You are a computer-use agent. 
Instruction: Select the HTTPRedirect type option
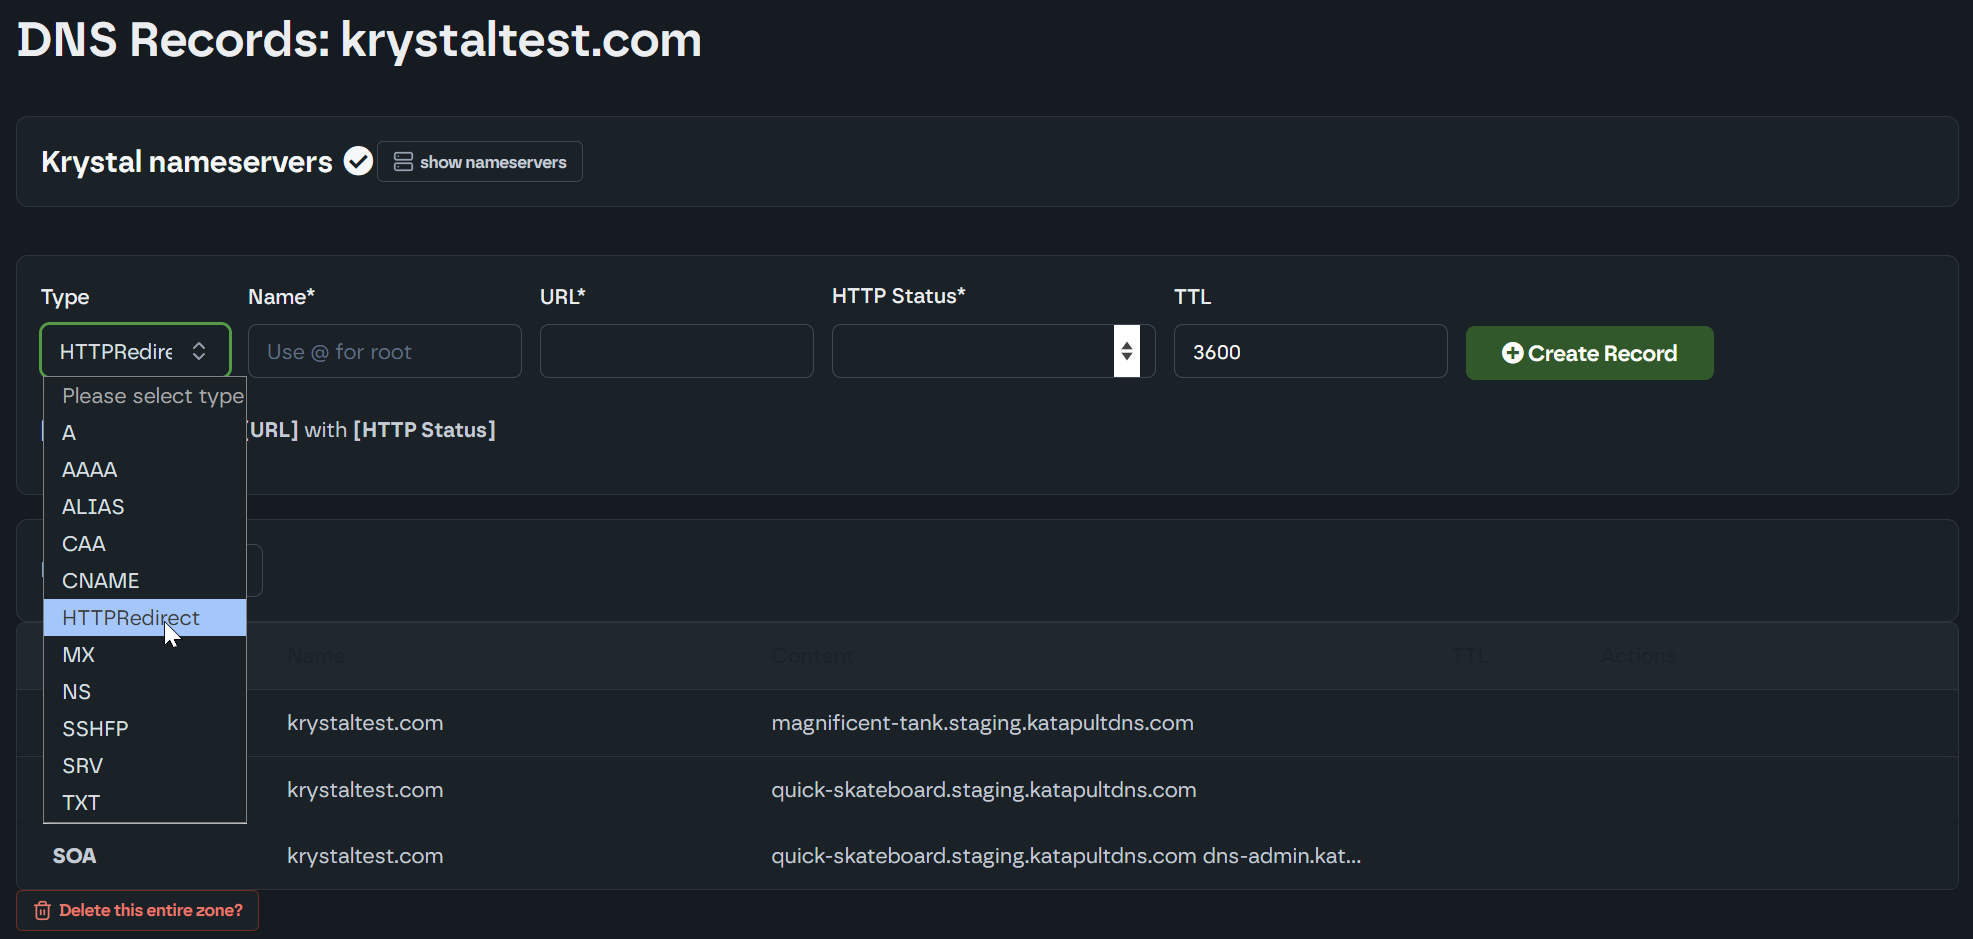(131, 618)
